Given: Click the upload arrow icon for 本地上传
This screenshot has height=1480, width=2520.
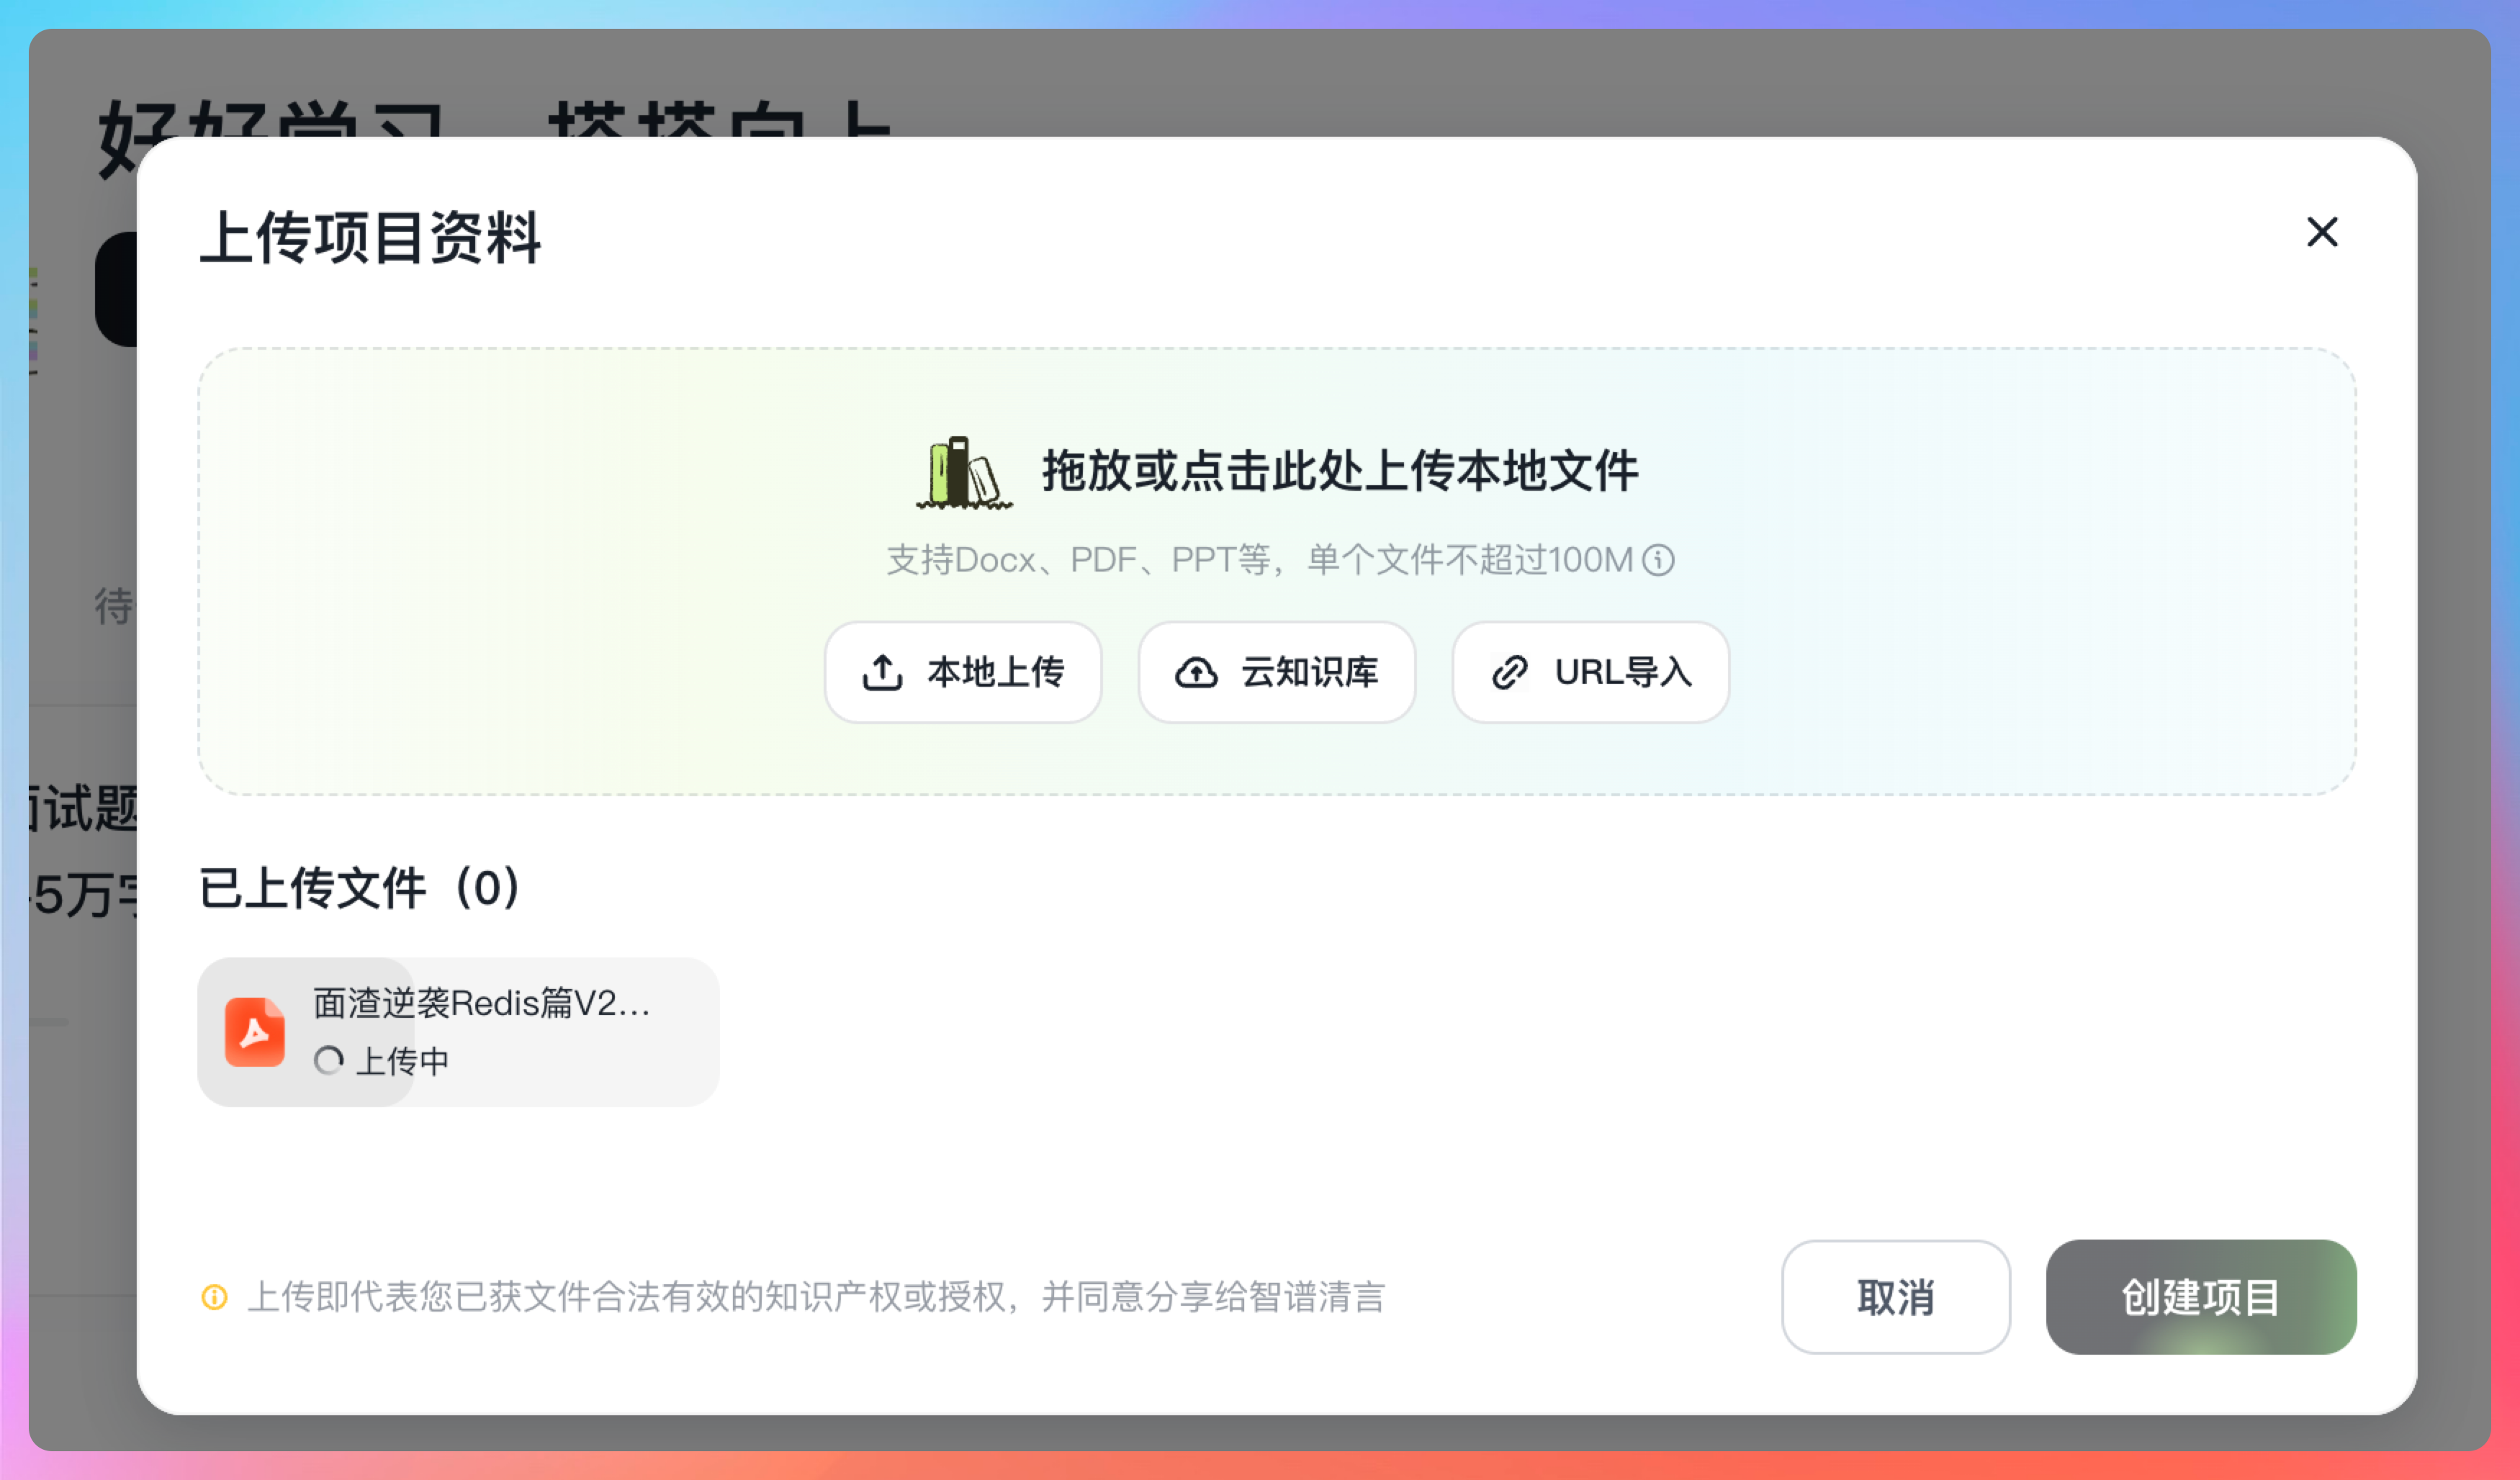Looking at the screenshot, I should click(x=882, y=673).
